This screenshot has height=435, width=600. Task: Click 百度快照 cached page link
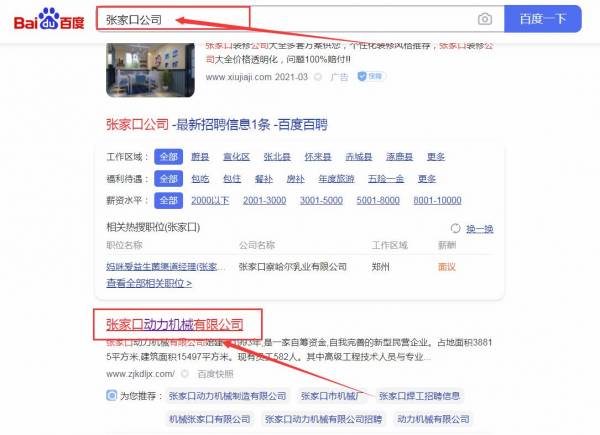[x=217, y=373]
